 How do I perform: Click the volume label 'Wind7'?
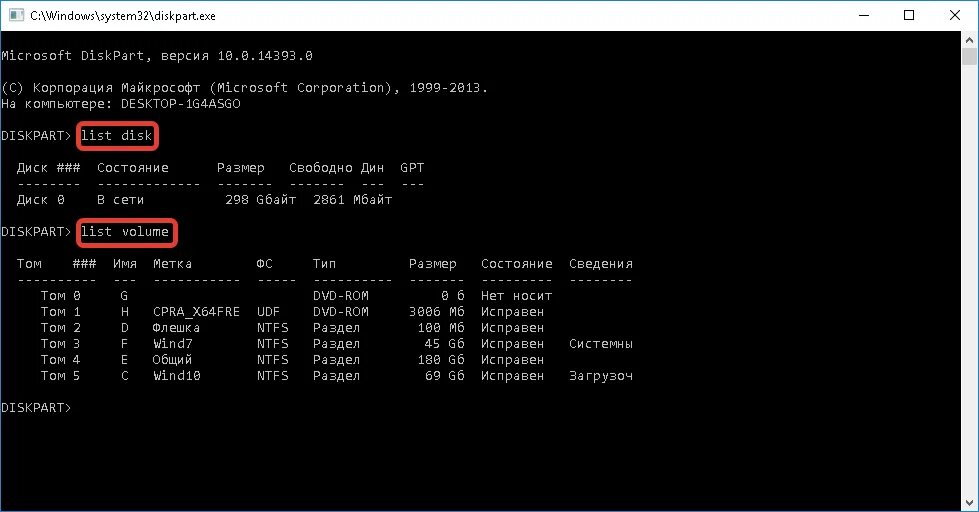coord(172,343)
